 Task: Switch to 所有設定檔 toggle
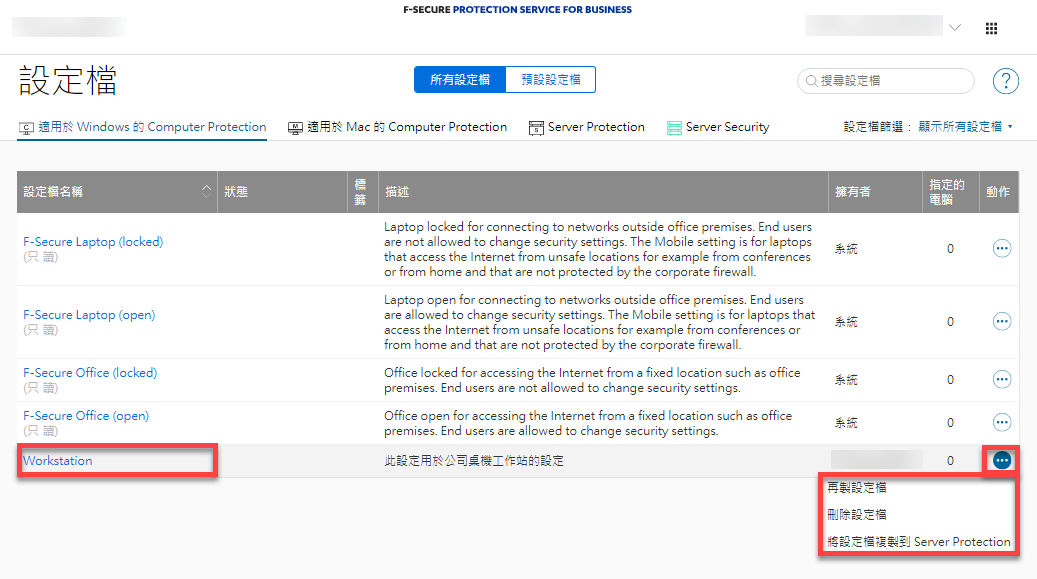(x=460, y=80)
